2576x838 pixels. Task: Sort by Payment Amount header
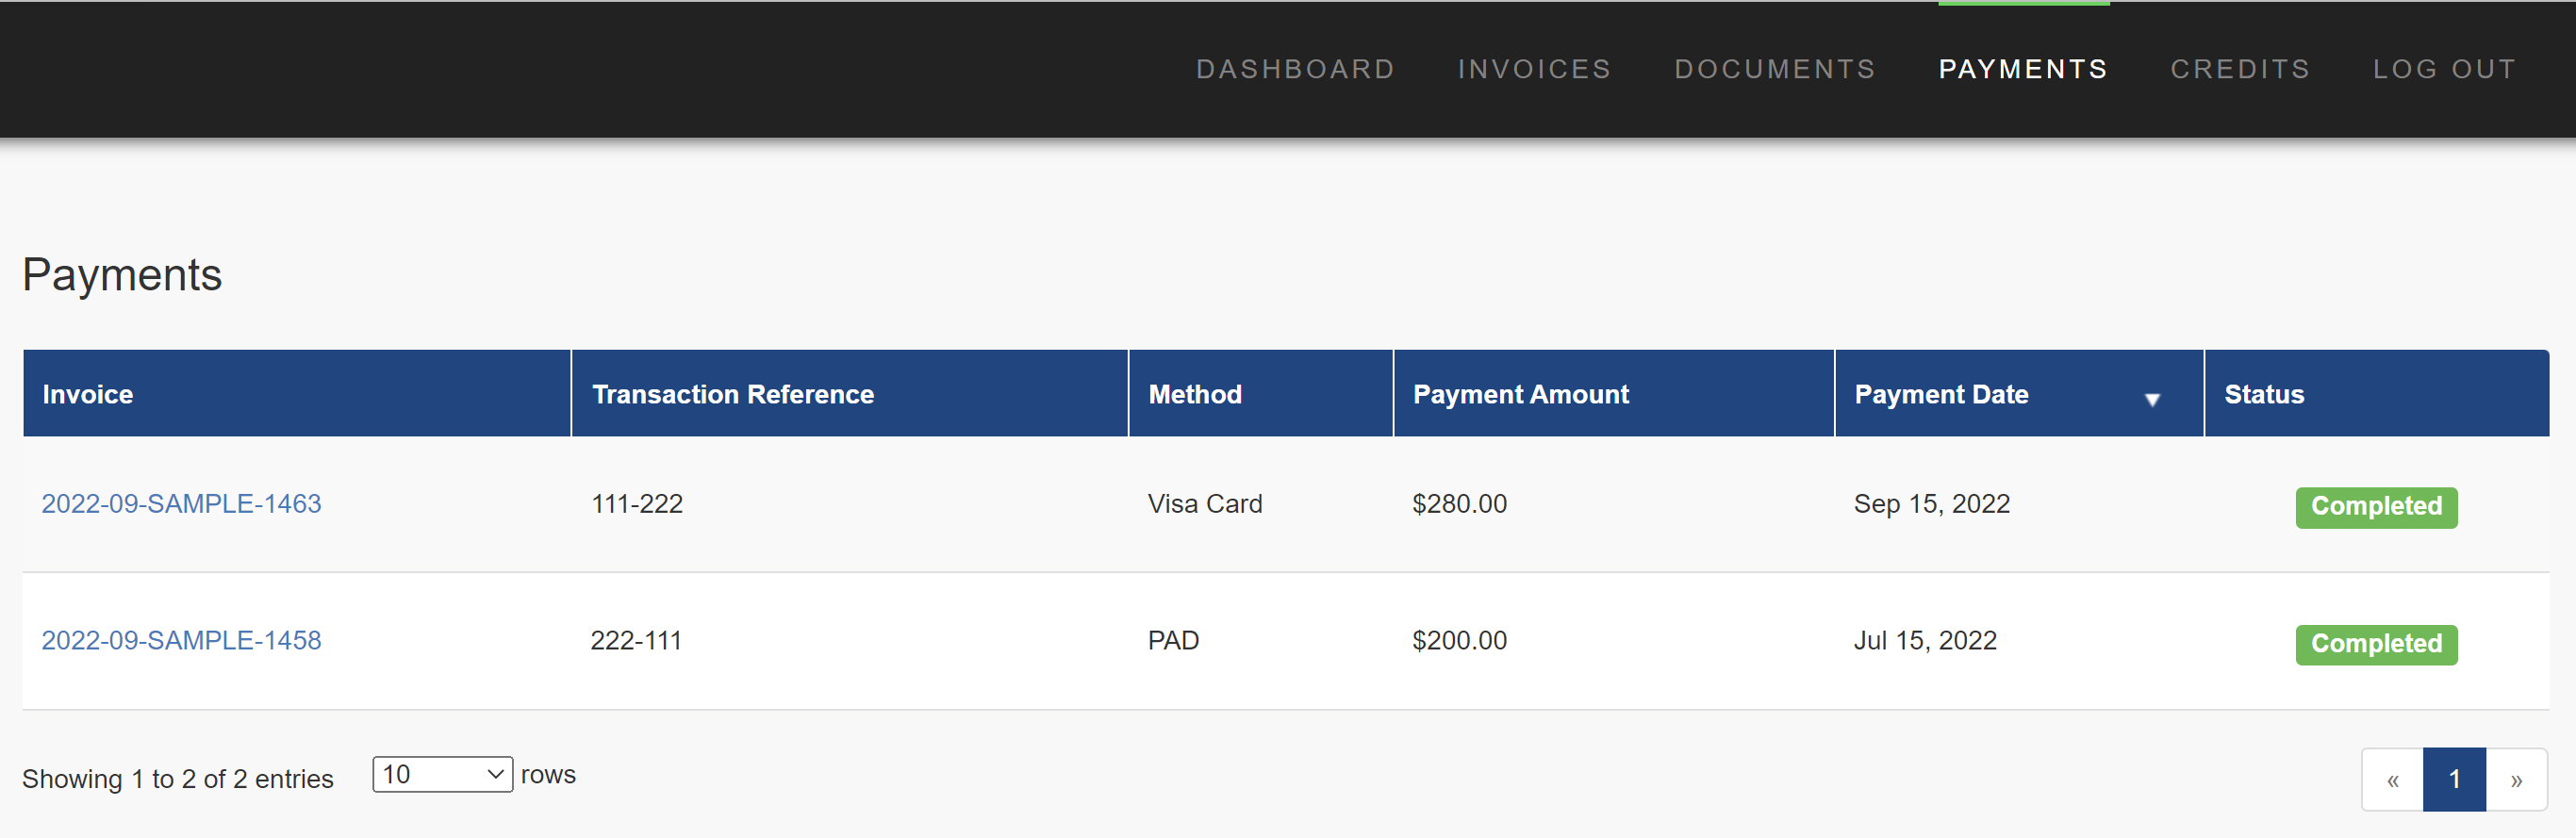[1613, 394]
